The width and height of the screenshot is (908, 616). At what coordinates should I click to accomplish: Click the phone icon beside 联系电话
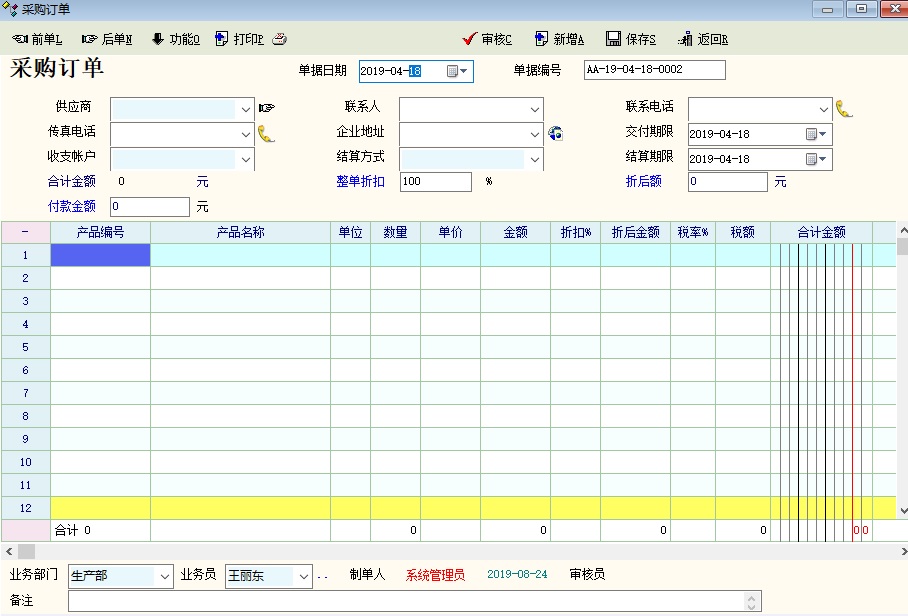(844, 108)
